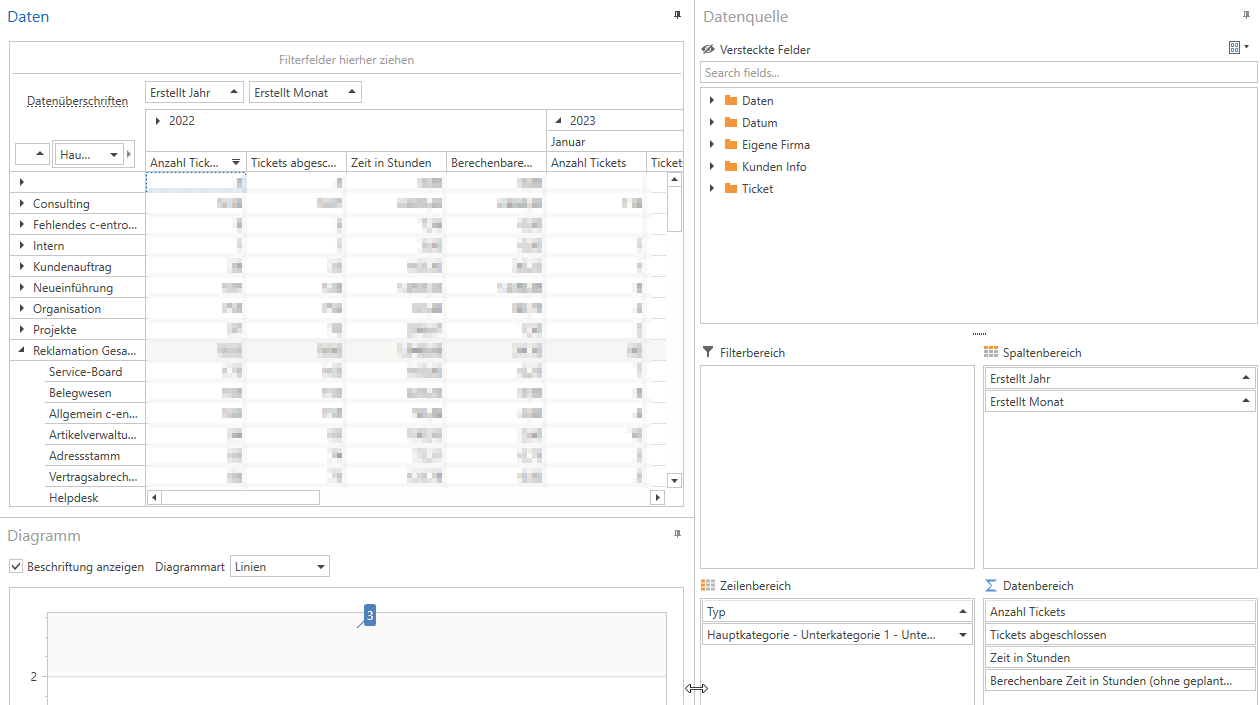The height and width of the screenshot is (705, 1260).
Task: Expand the Ticket folder in field list
Action: coord(712,189)
